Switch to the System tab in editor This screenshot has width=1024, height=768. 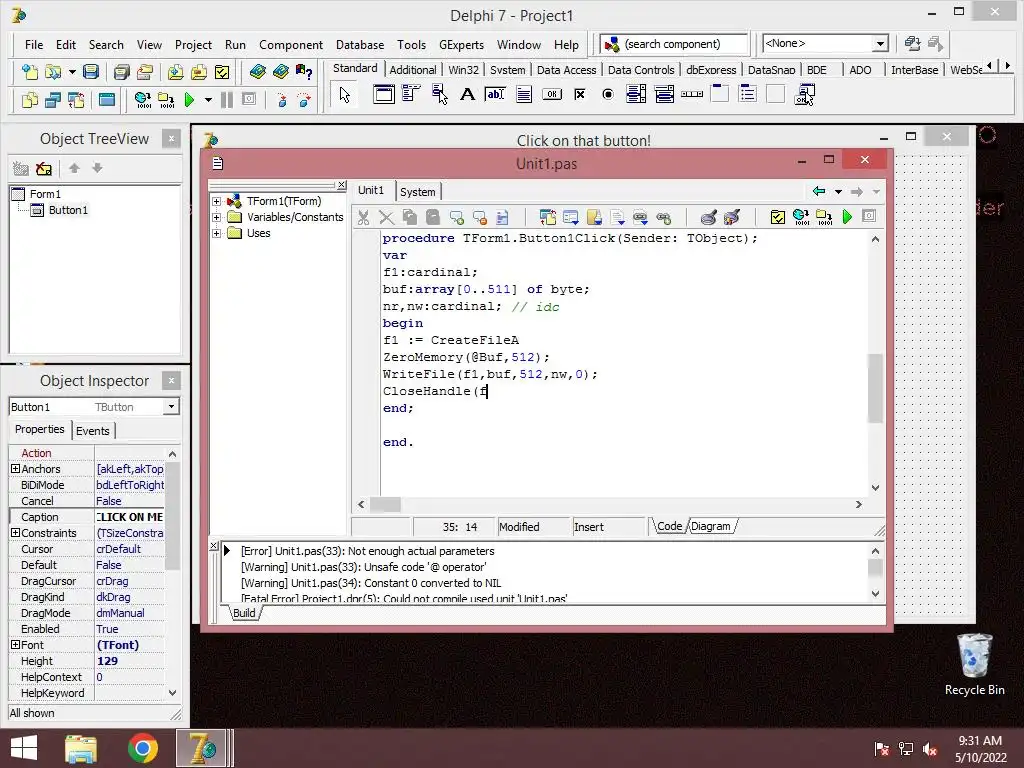[x=418, y=192]
